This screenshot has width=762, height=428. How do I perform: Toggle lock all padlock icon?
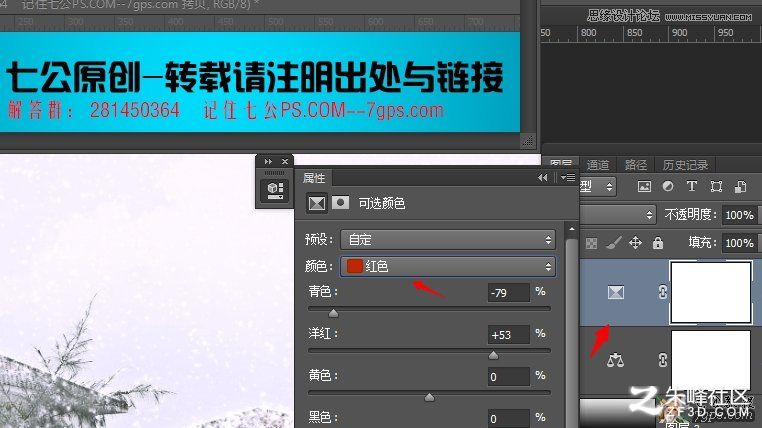[x=658, y=242]
